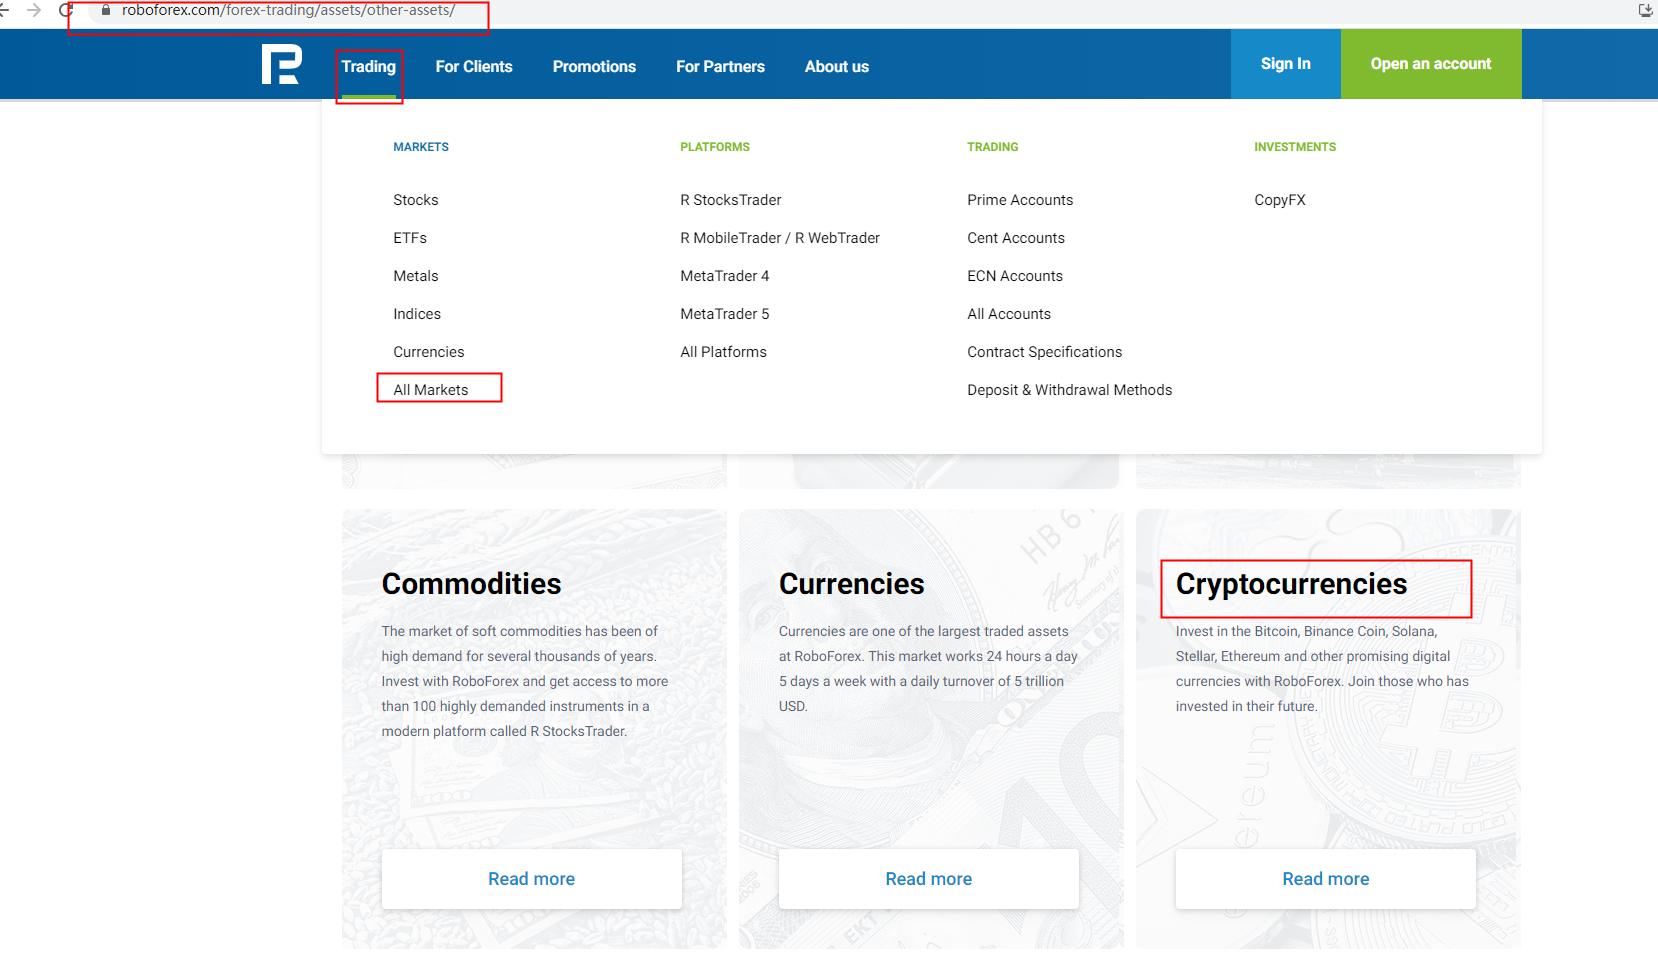Open Deposit & Withdrawal Methods link
Viewport: 1658px width, 962px height.
click(x=1070, y=390)
